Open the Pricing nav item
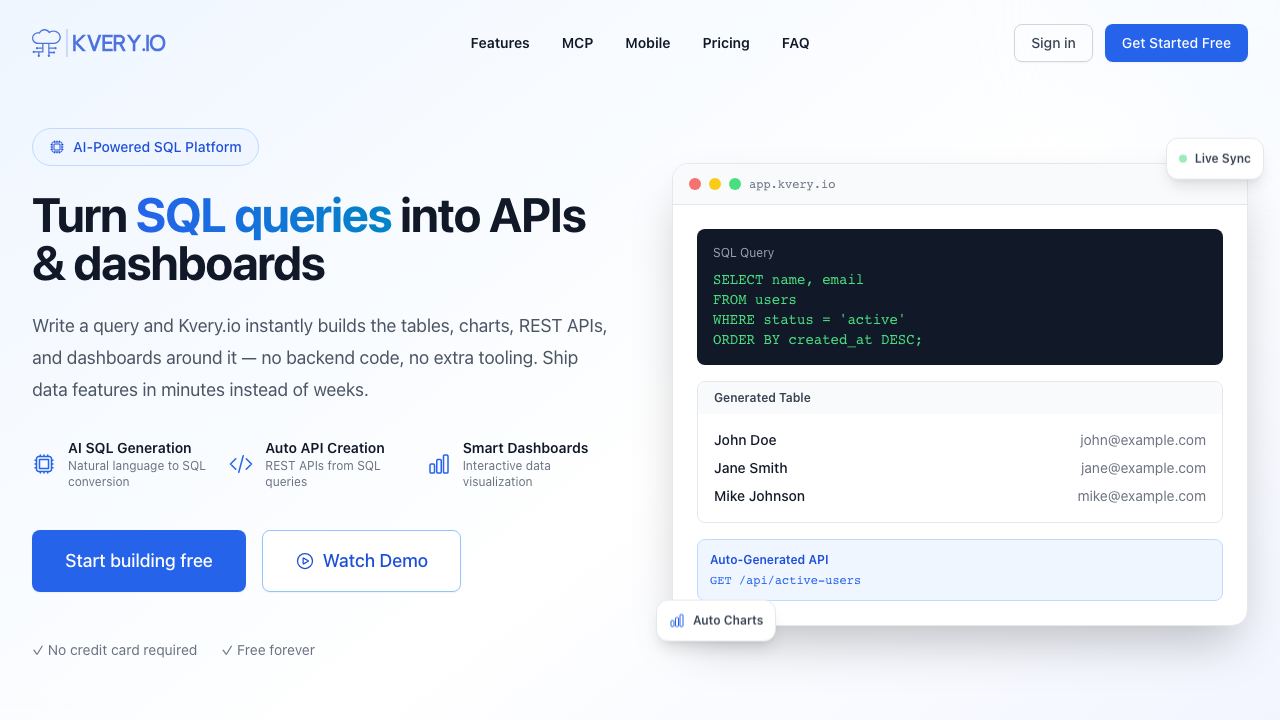This screenshot has height=720, width=1280. (x=726, y=43)
